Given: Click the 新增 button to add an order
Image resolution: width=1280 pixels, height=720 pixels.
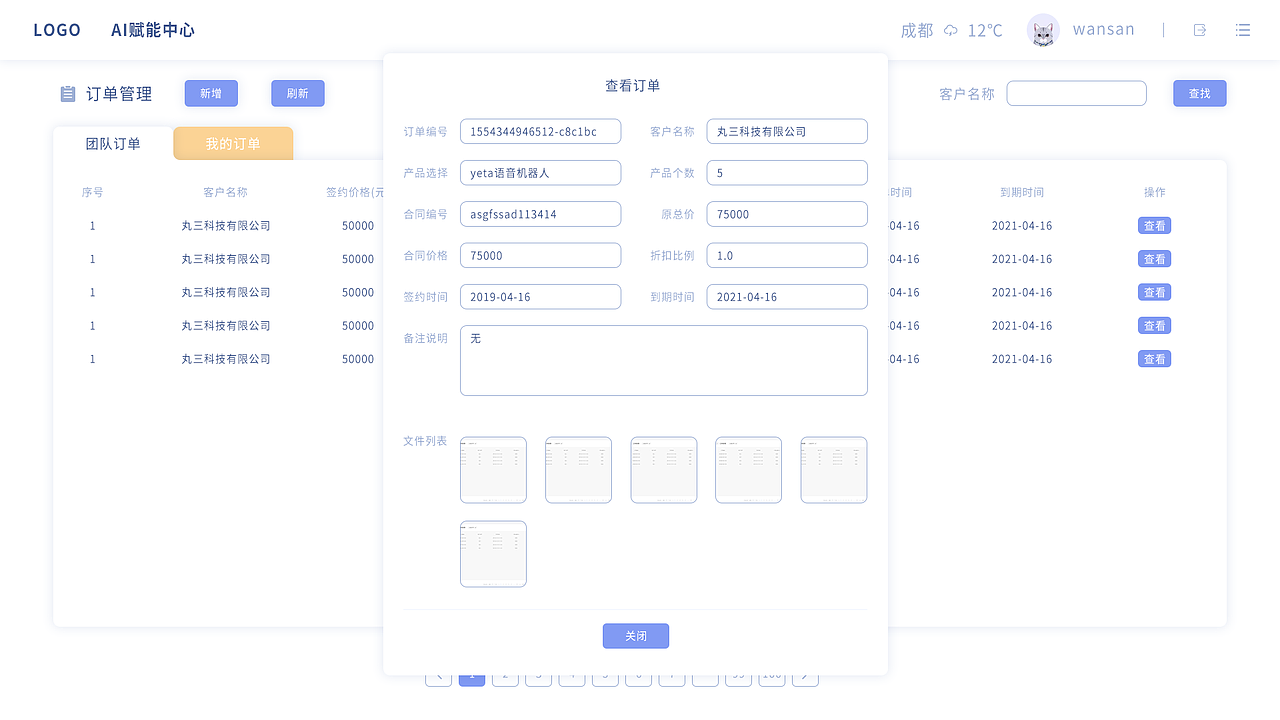Looking at the screenshot, I should pos(211,93).
